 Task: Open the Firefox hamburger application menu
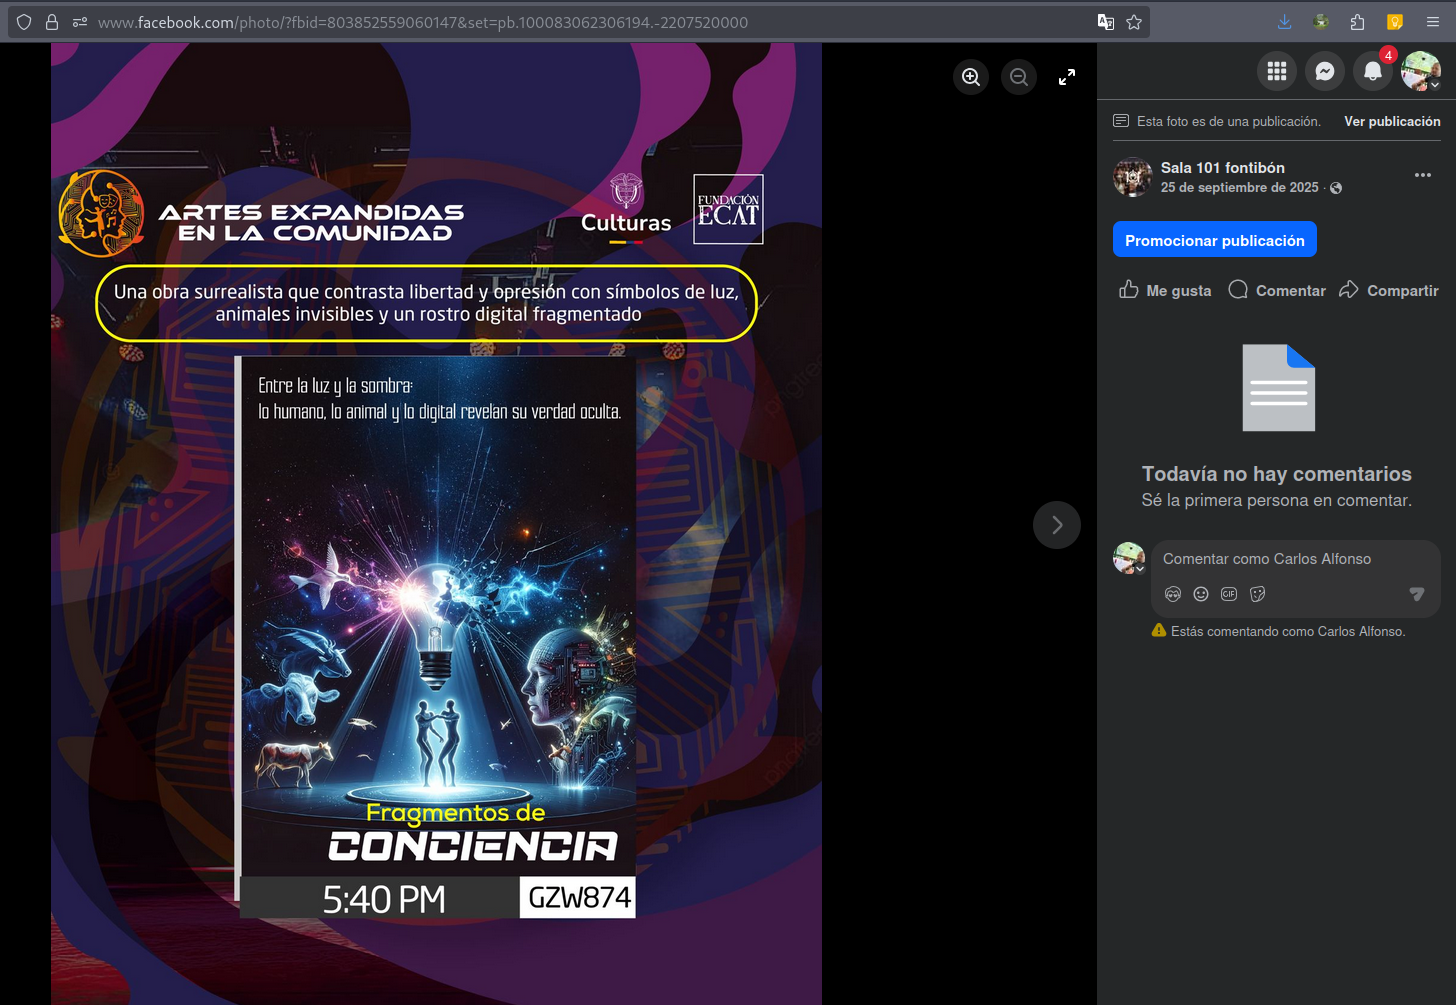coord(1432,22)
